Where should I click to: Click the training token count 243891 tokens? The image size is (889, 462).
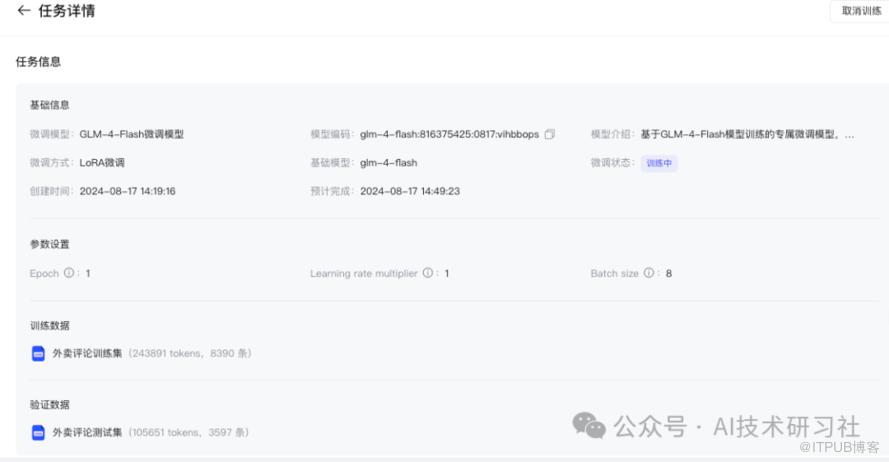pyautogui.click(x=166, y=353)
